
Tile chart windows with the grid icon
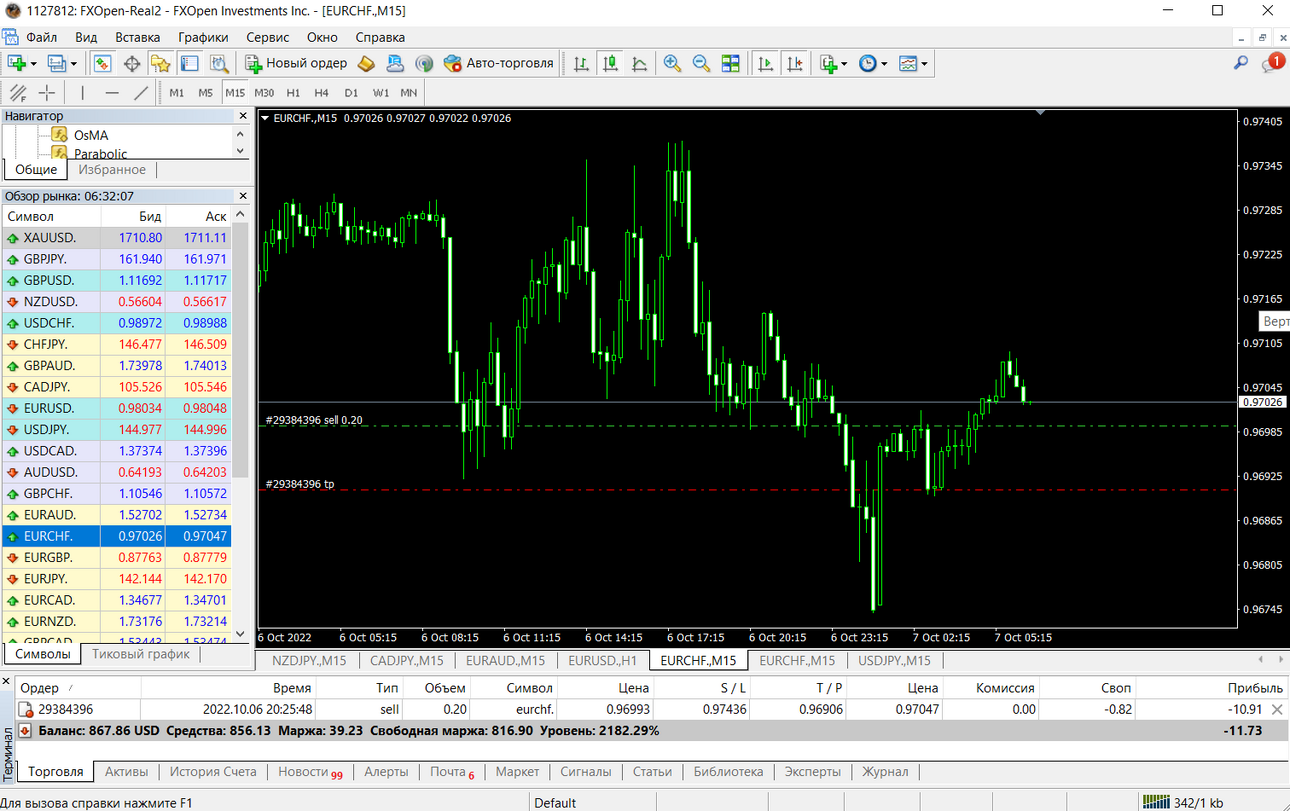tap(730, 63)
